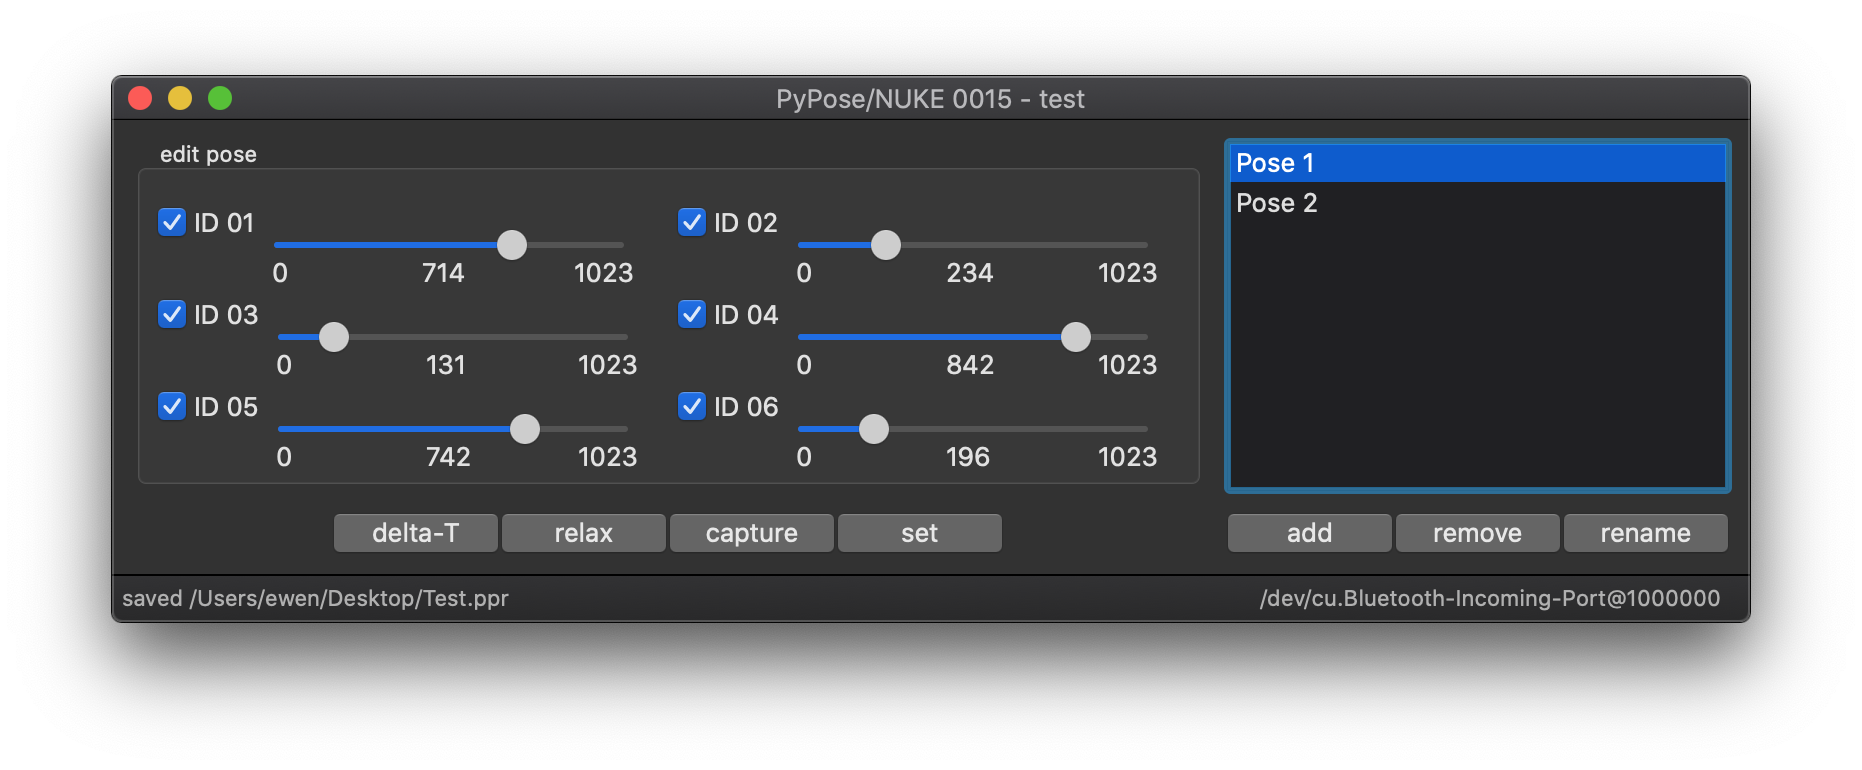Click the ID 03 slider handle at 131
Screen dimensions: 1862x770
pos(334,337)
